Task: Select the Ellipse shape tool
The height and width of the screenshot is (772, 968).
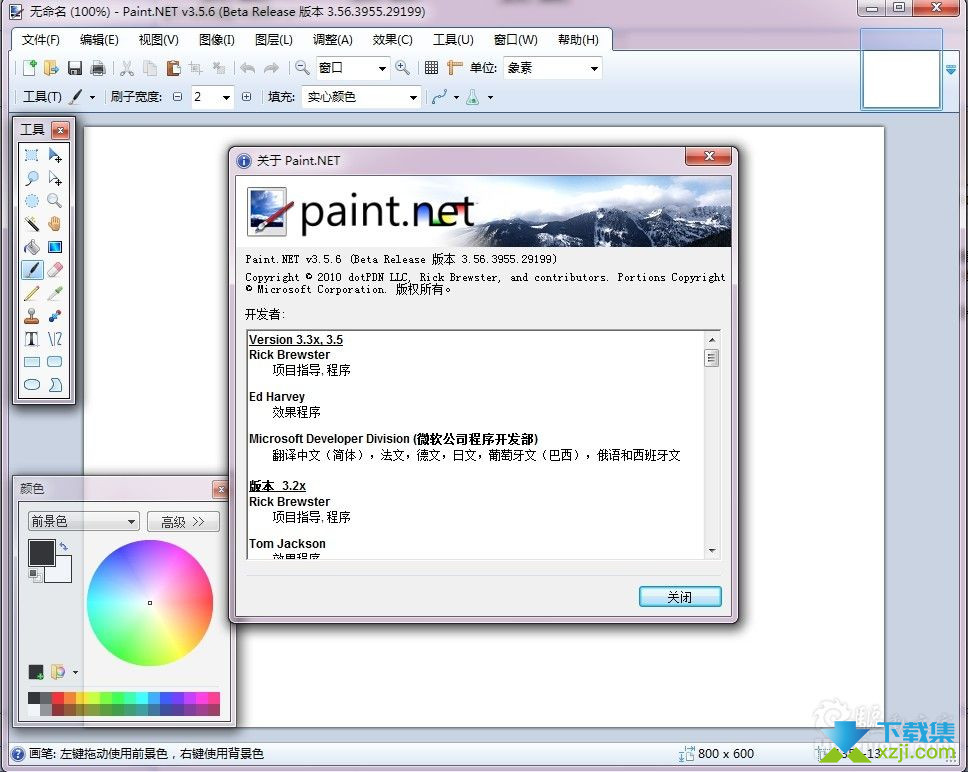Action: tap(31, 385)
